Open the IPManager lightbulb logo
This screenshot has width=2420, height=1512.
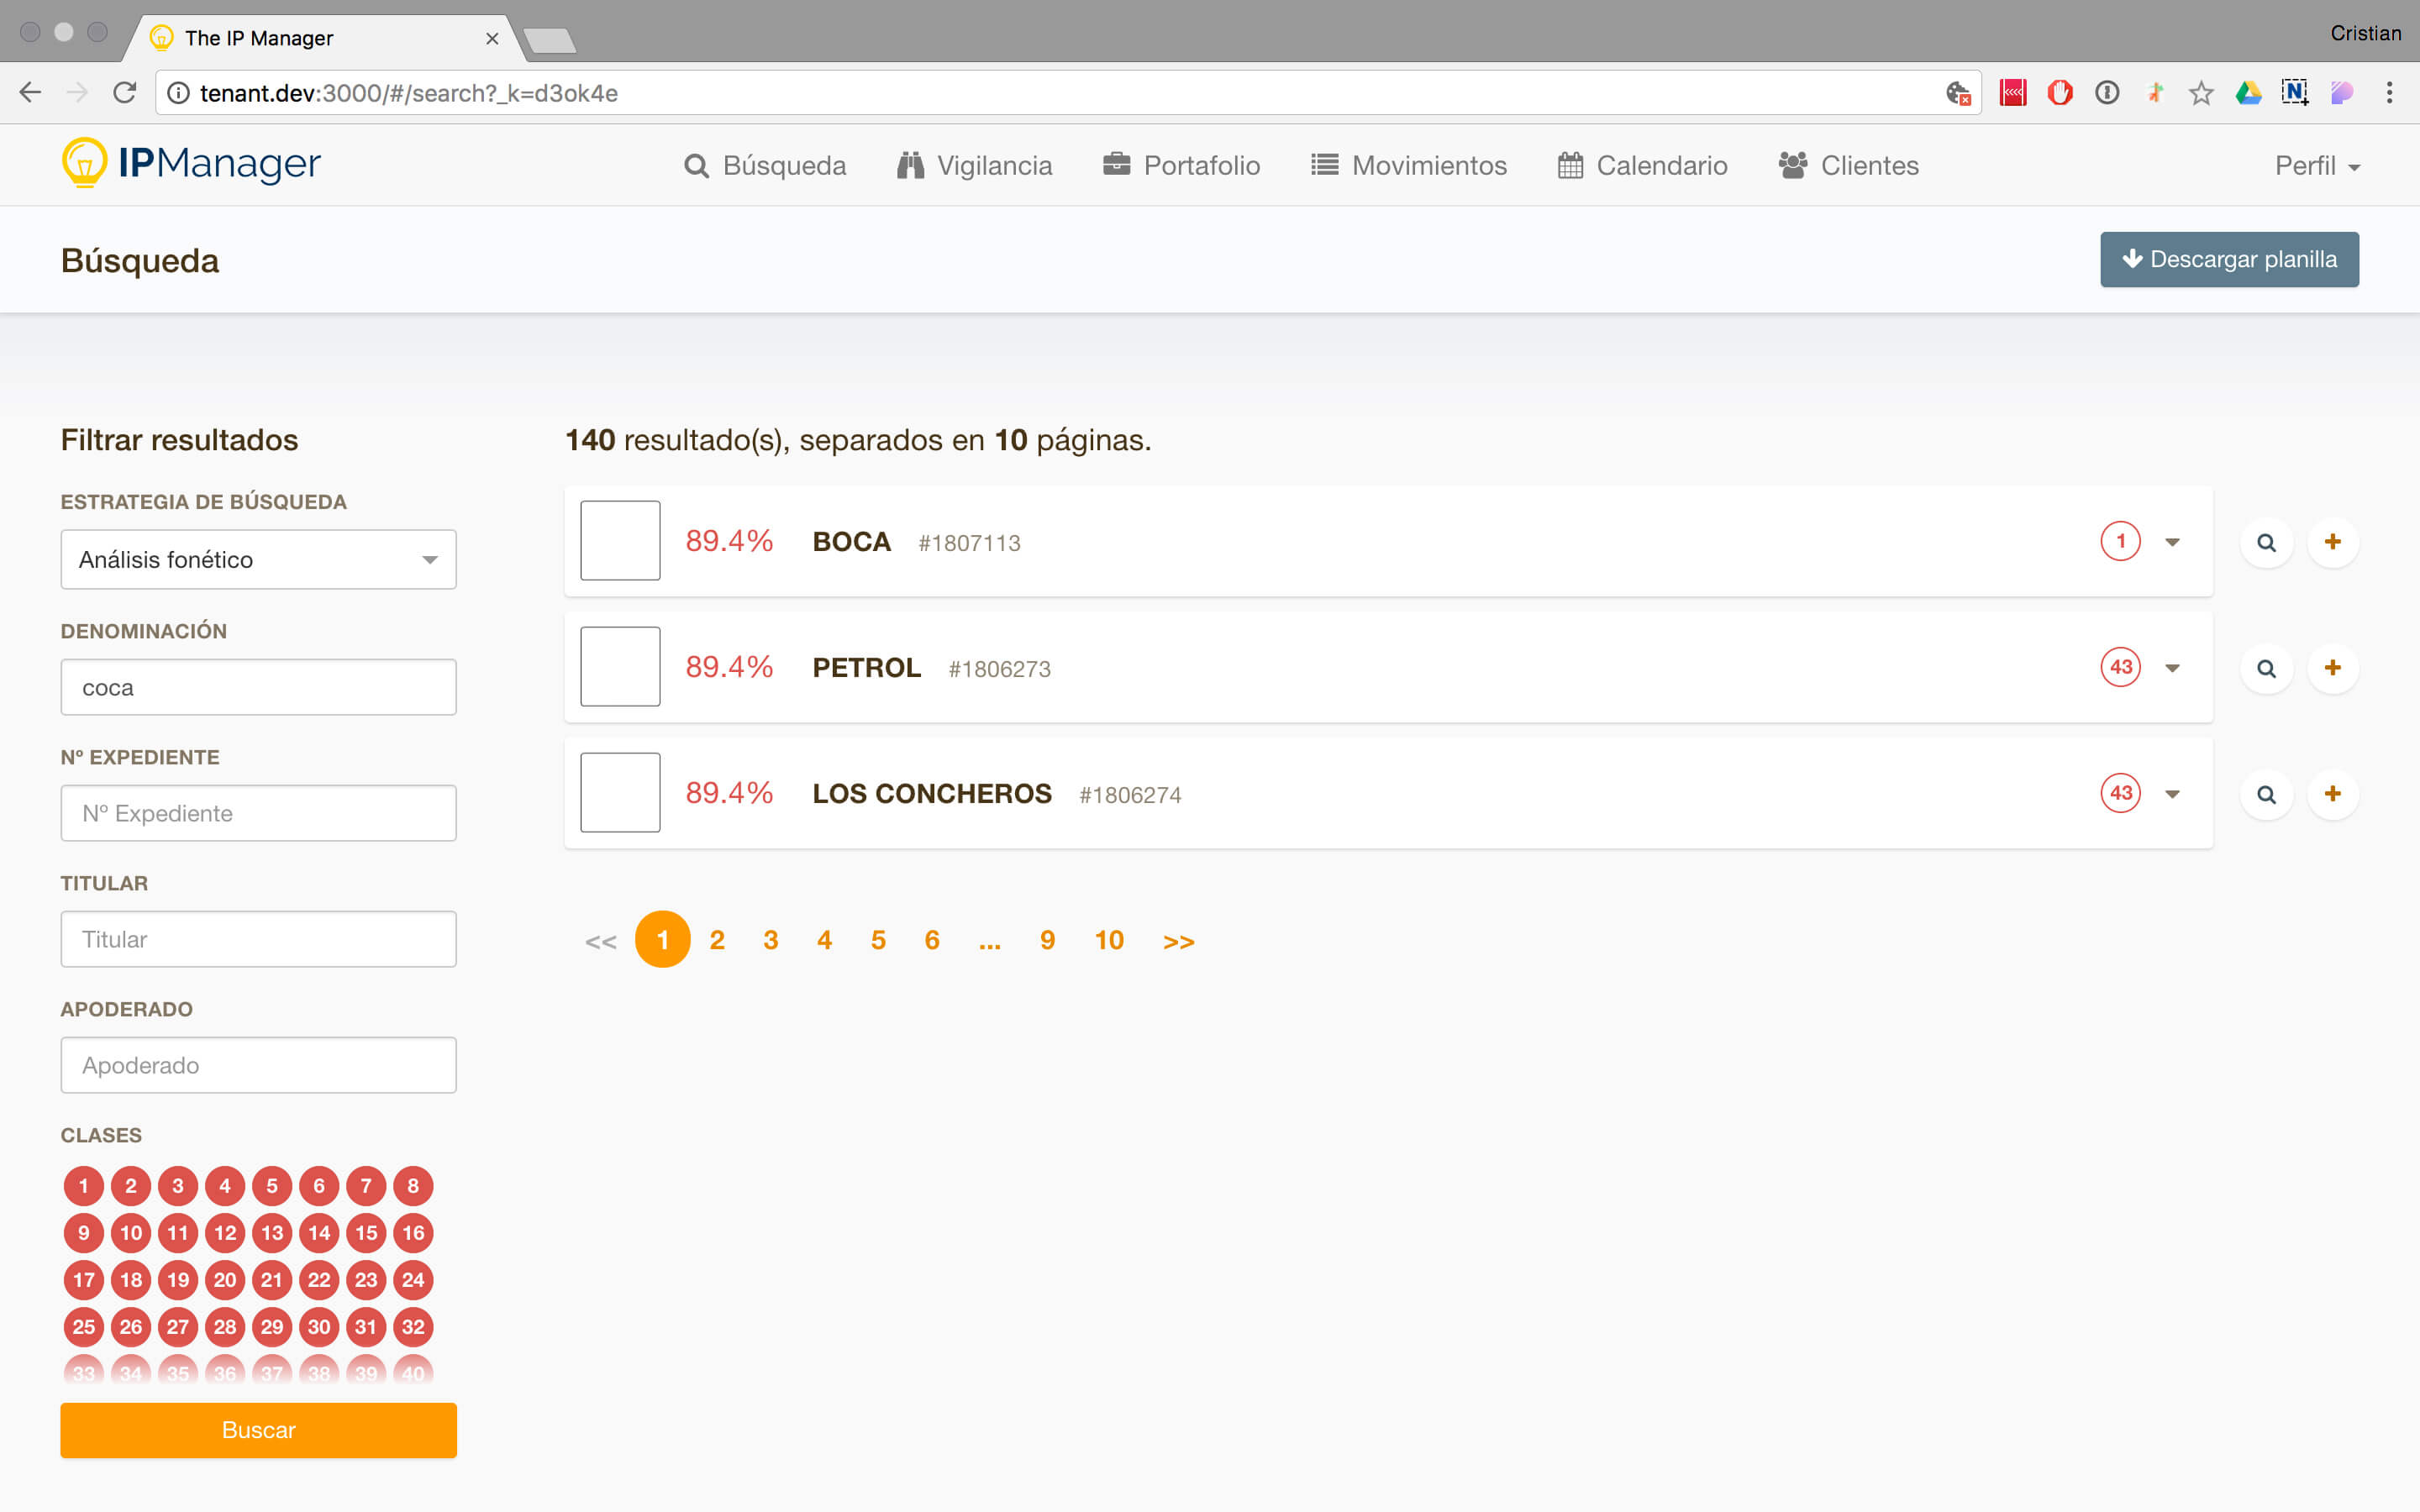click(85, 163)
